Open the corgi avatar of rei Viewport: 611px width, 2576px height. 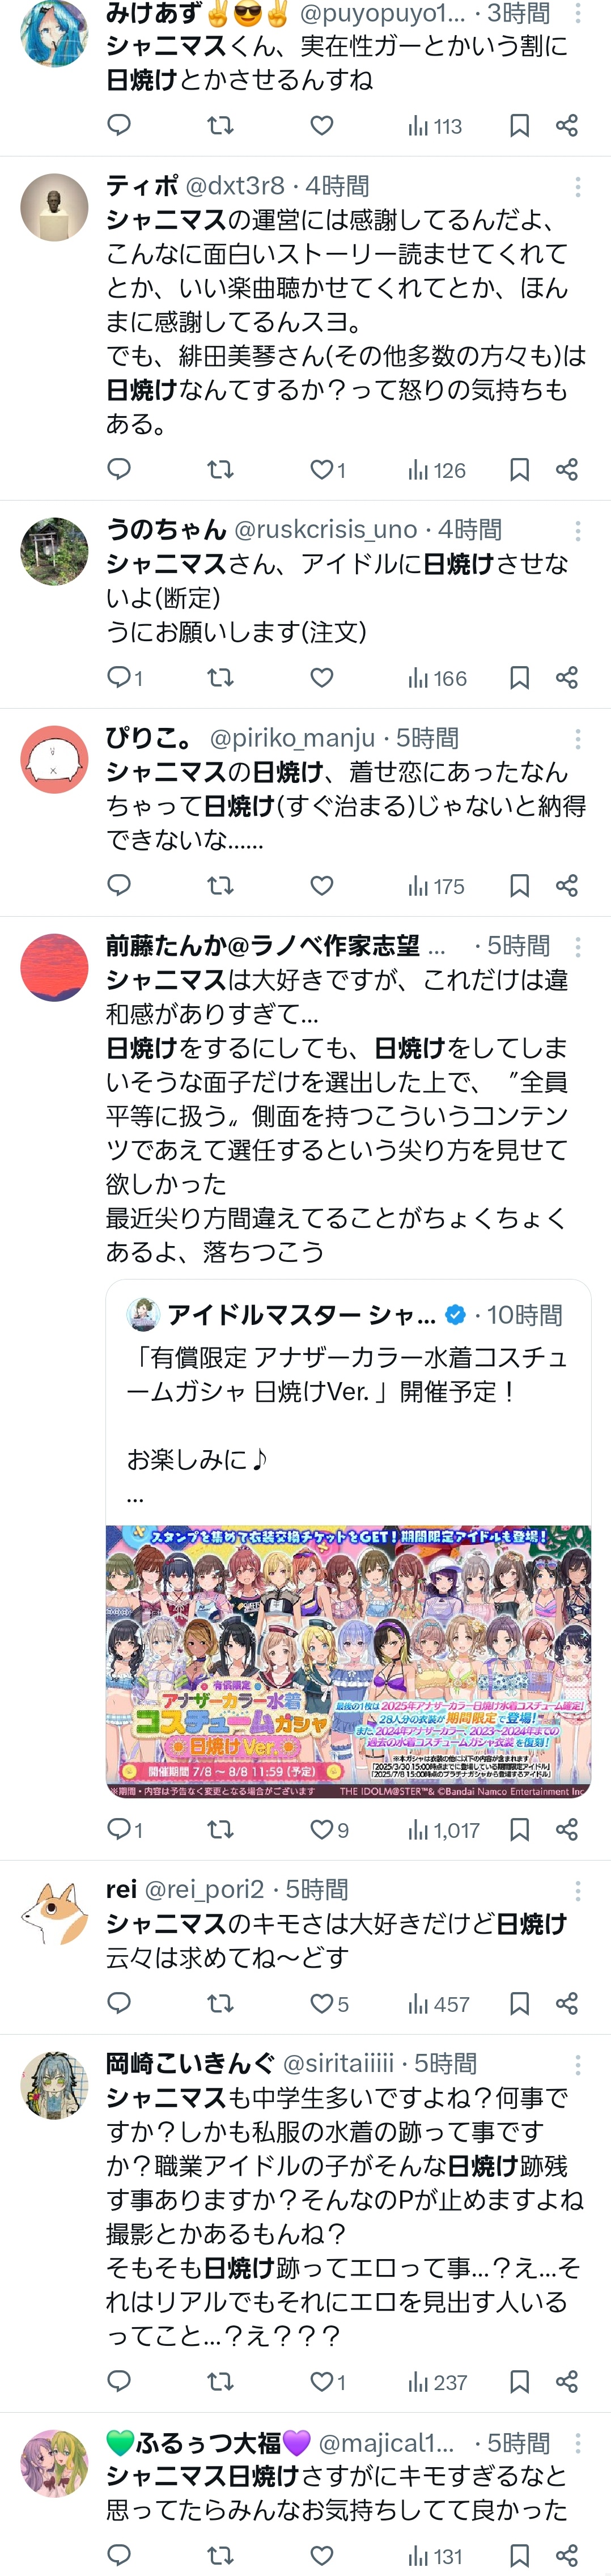(x=54, y=1911)
